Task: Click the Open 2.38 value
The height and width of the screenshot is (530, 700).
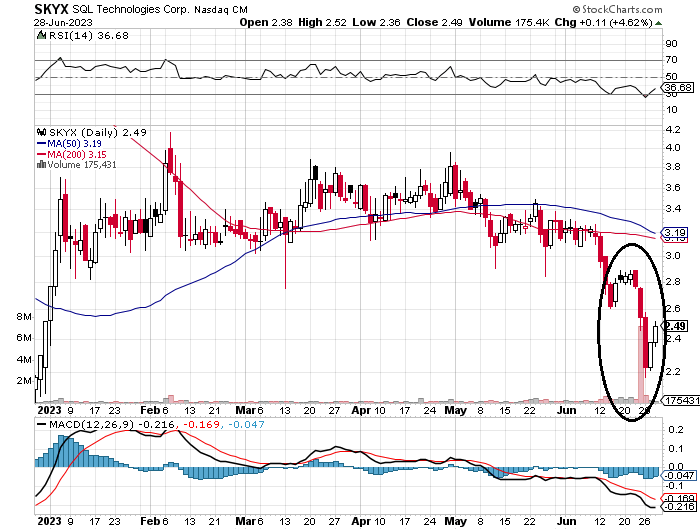Action: tap(266, 22)
